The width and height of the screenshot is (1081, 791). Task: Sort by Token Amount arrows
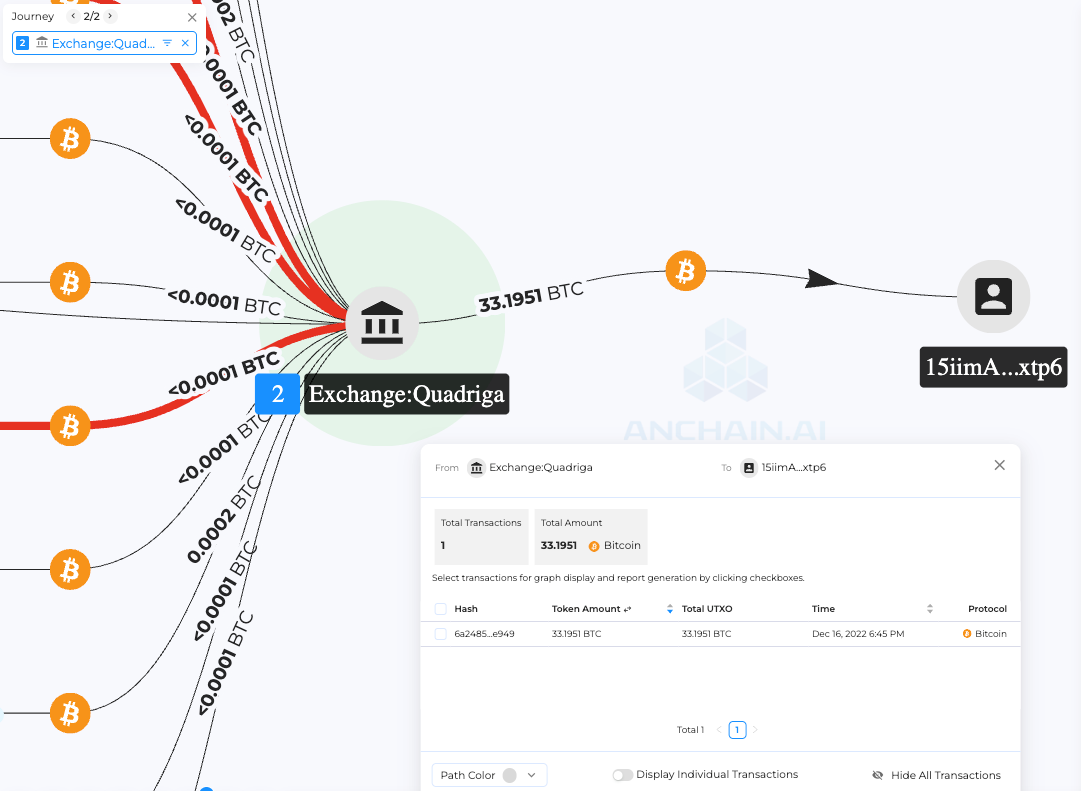[669, 609]
